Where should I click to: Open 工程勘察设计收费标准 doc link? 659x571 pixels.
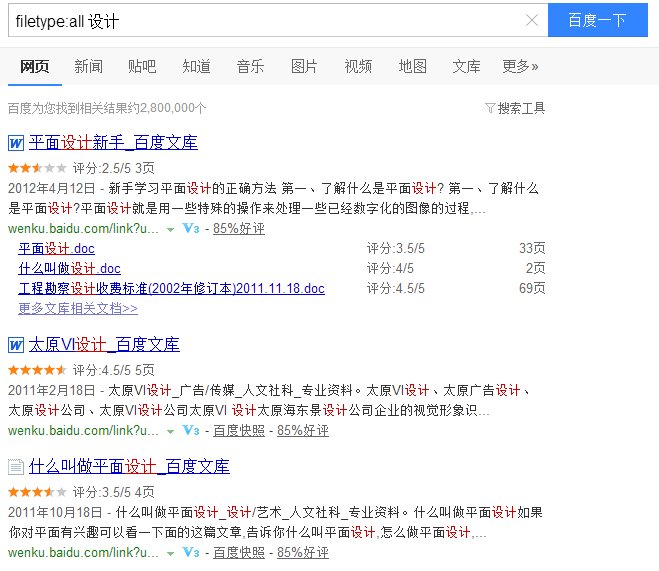(x=171, y=288)
